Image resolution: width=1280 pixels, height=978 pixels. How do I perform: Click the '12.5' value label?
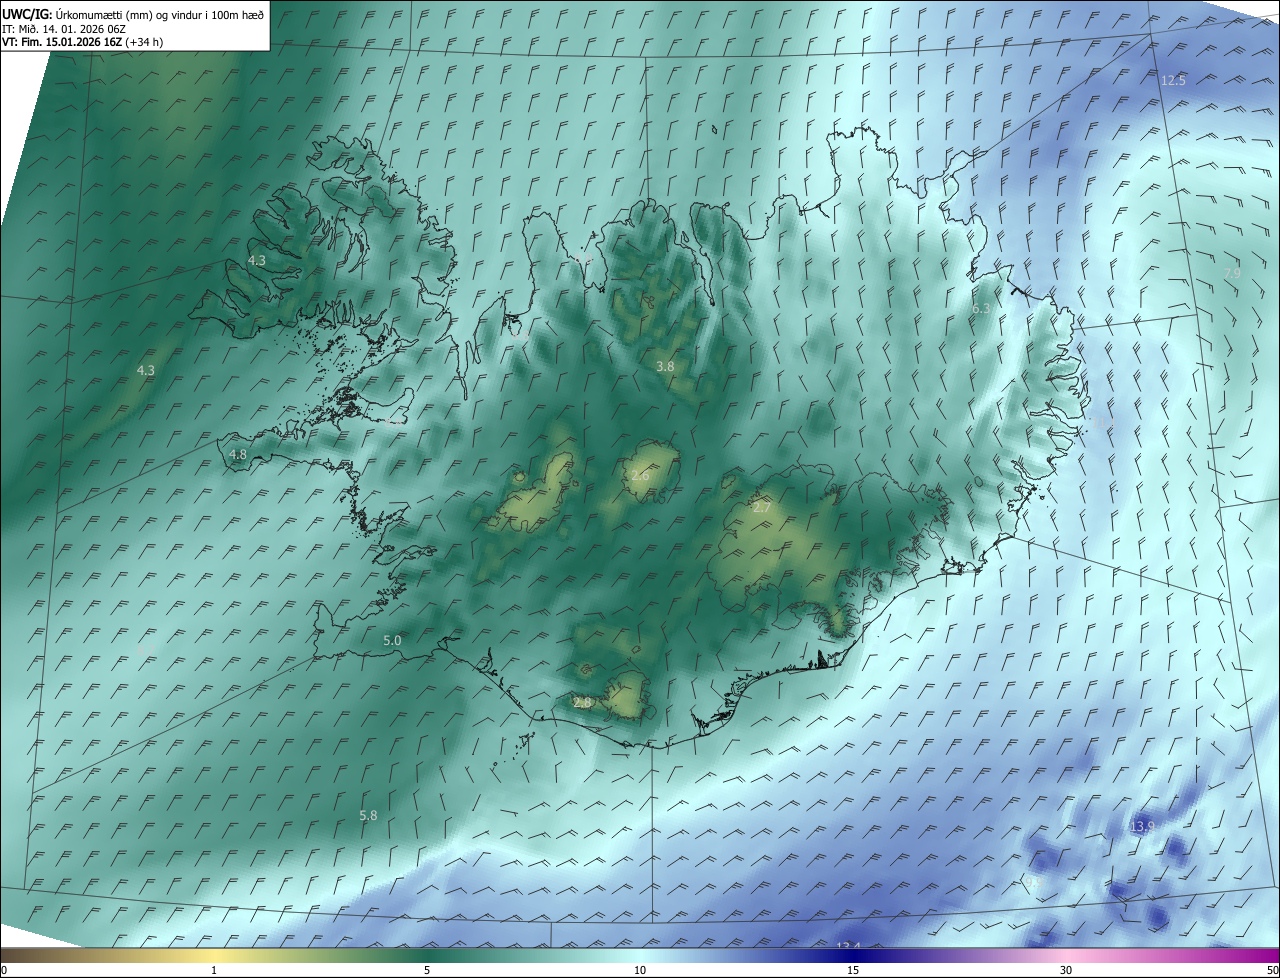tap(1173, 80)
